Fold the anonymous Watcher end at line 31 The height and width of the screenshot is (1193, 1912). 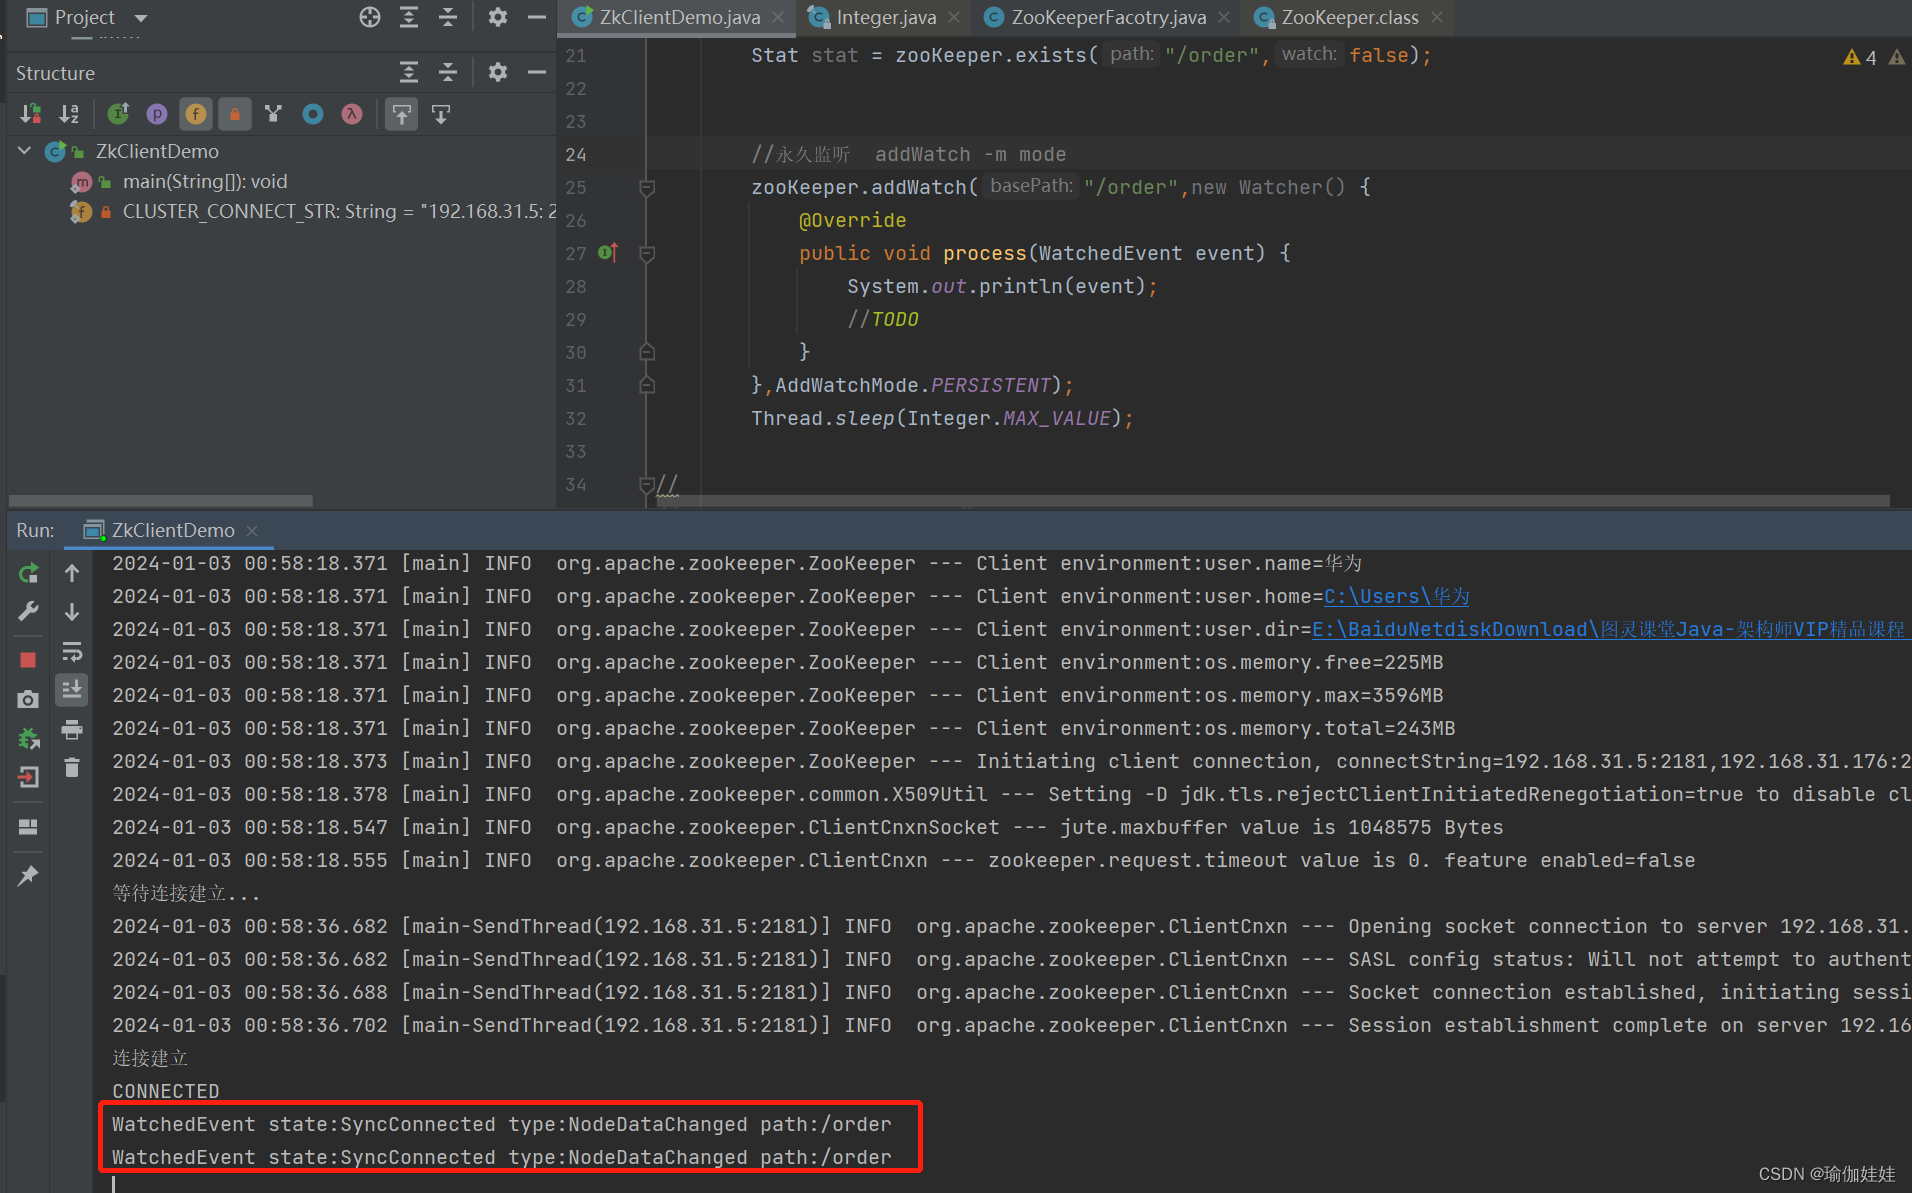(x=647, y=385)
